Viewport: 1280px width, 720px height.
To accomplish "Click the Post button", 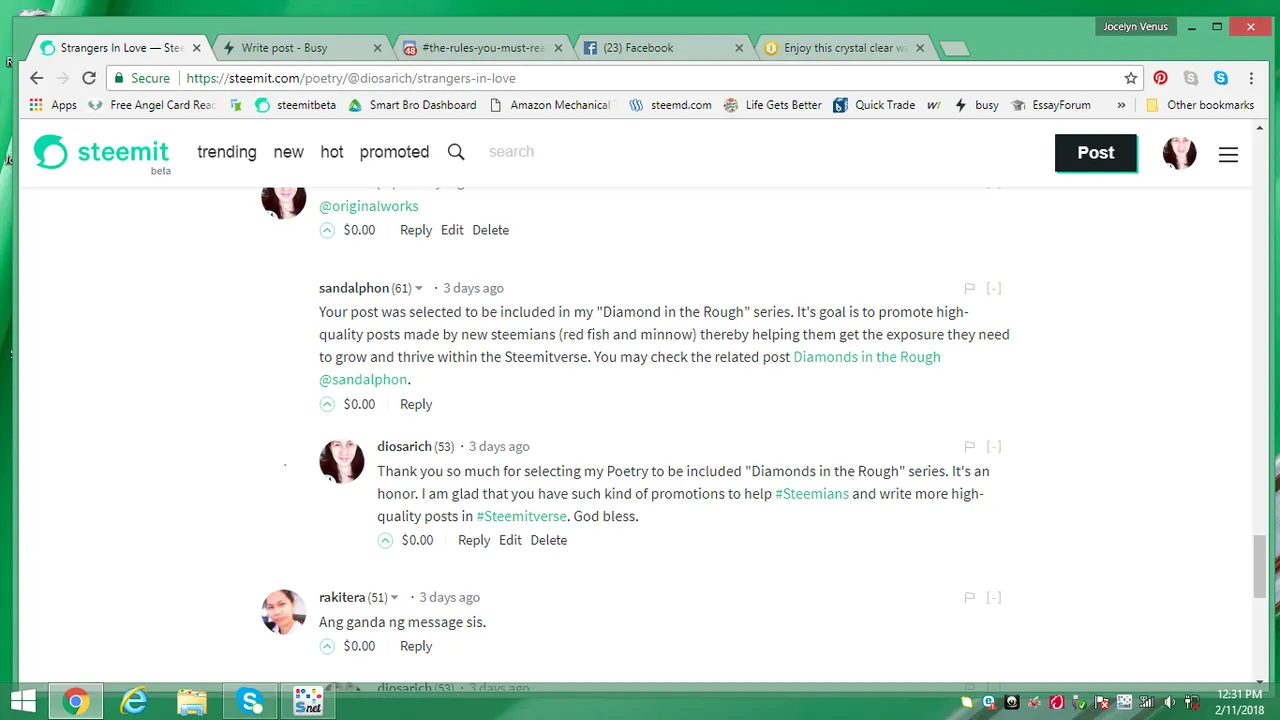I will tap(1096, 153).
